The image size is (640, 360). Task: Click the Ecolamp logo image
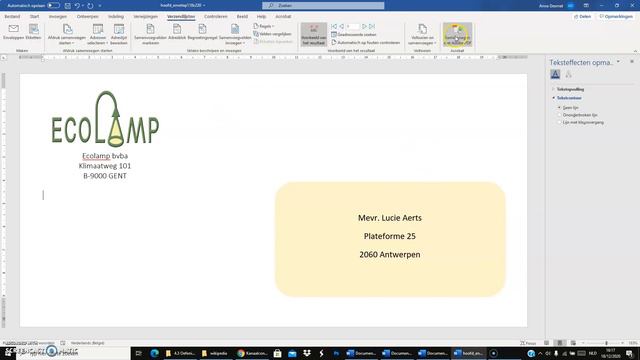click(x=105, y=119)
